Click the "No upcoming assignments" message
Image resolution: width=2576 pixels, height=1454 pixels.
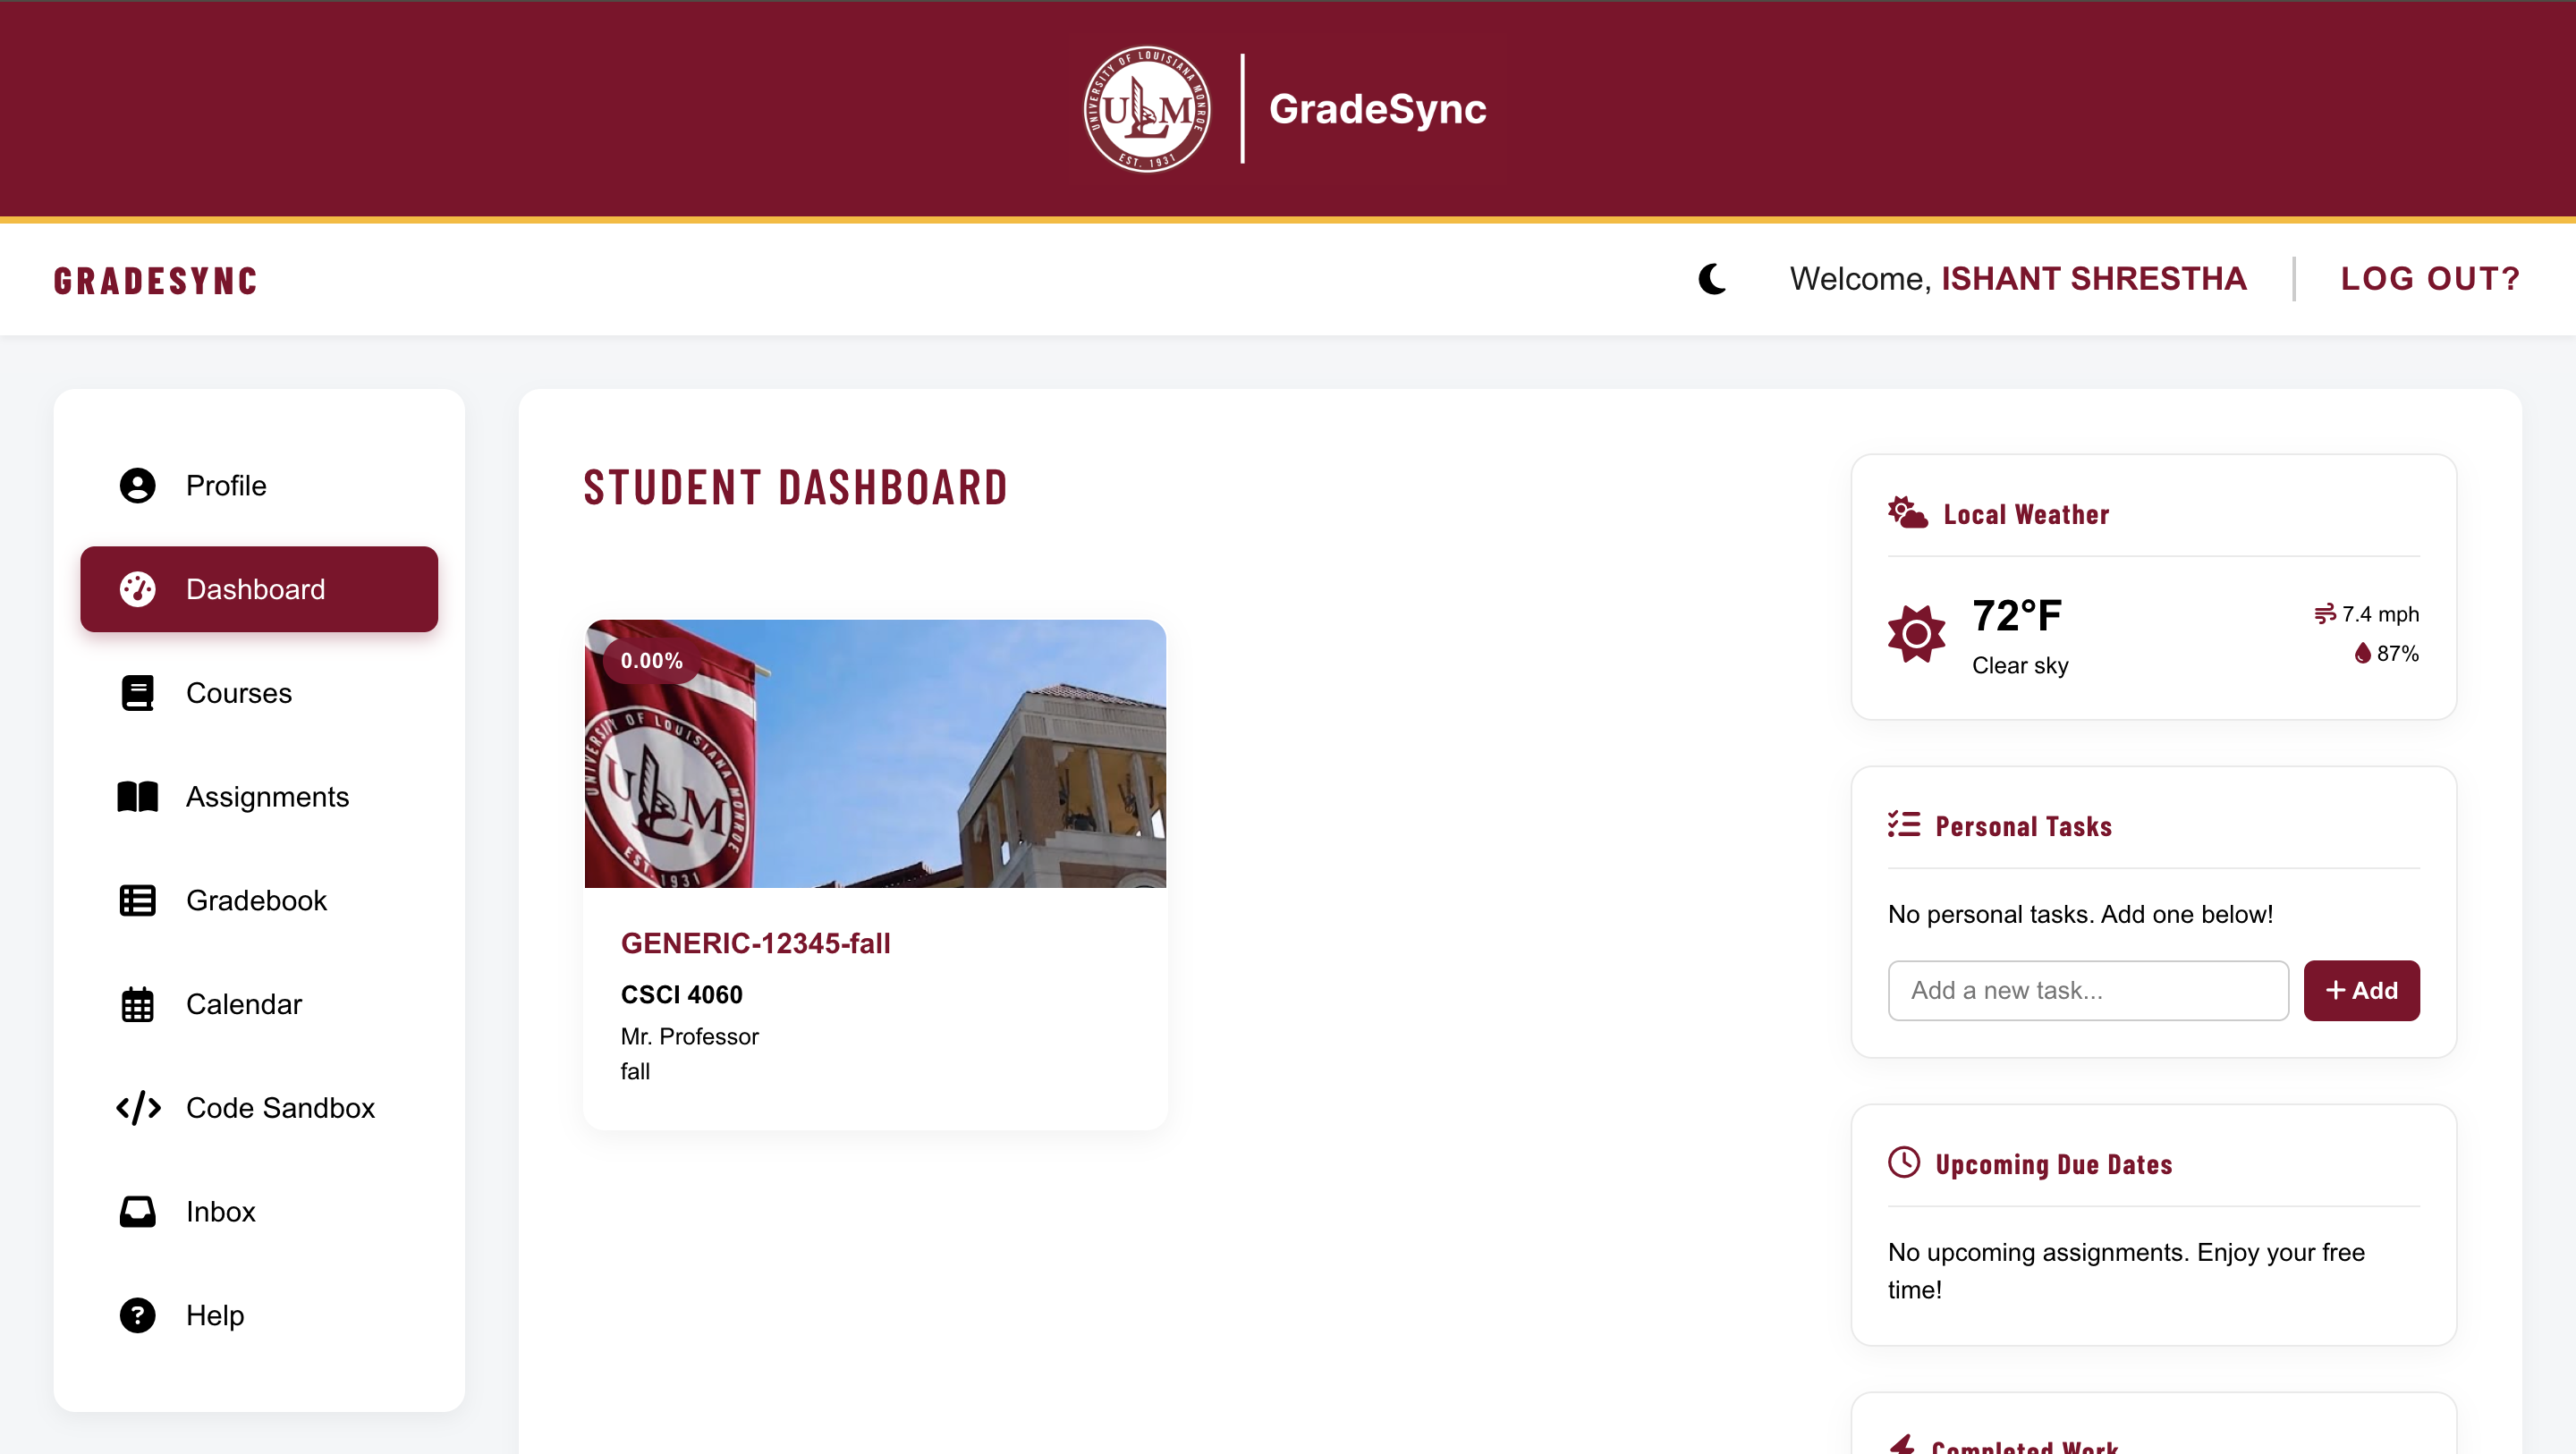[2126, 1271]
